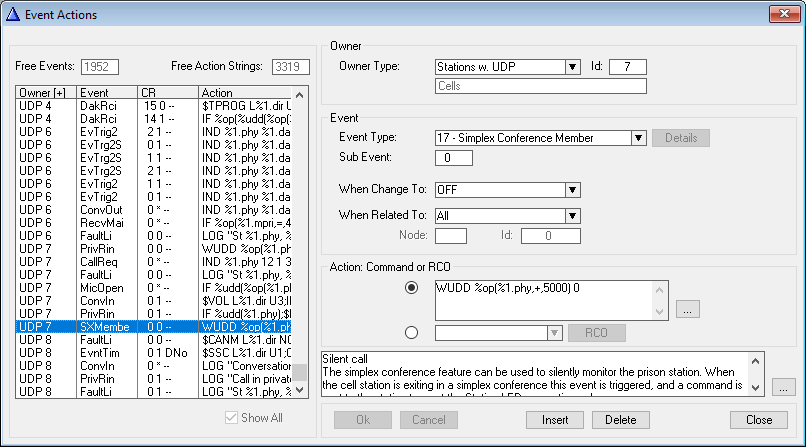Screen dimensions: 806x447
Task: Open the command editor ellipsis button
Action: tap(686, 310)
